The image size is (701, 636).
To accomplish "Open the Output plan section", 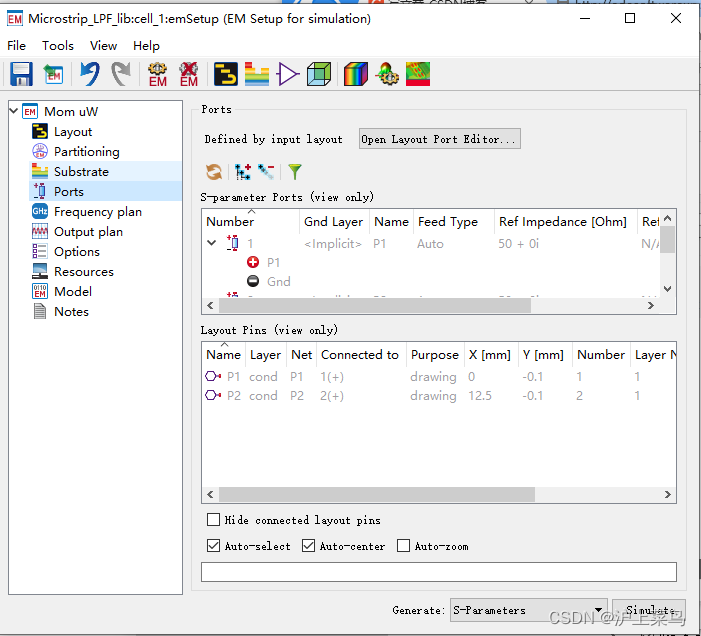I will point(89,232).
